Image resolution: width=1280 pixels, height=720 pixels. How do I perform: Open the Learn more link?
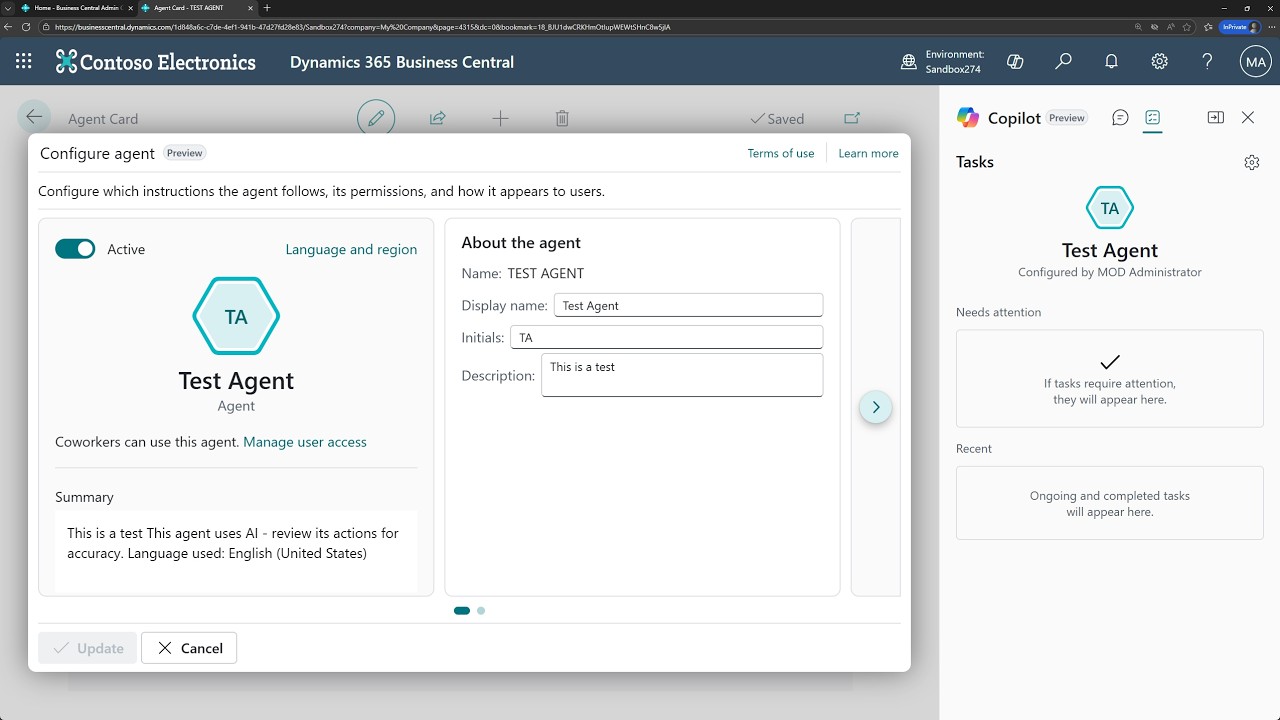click(x=868, y=153)
